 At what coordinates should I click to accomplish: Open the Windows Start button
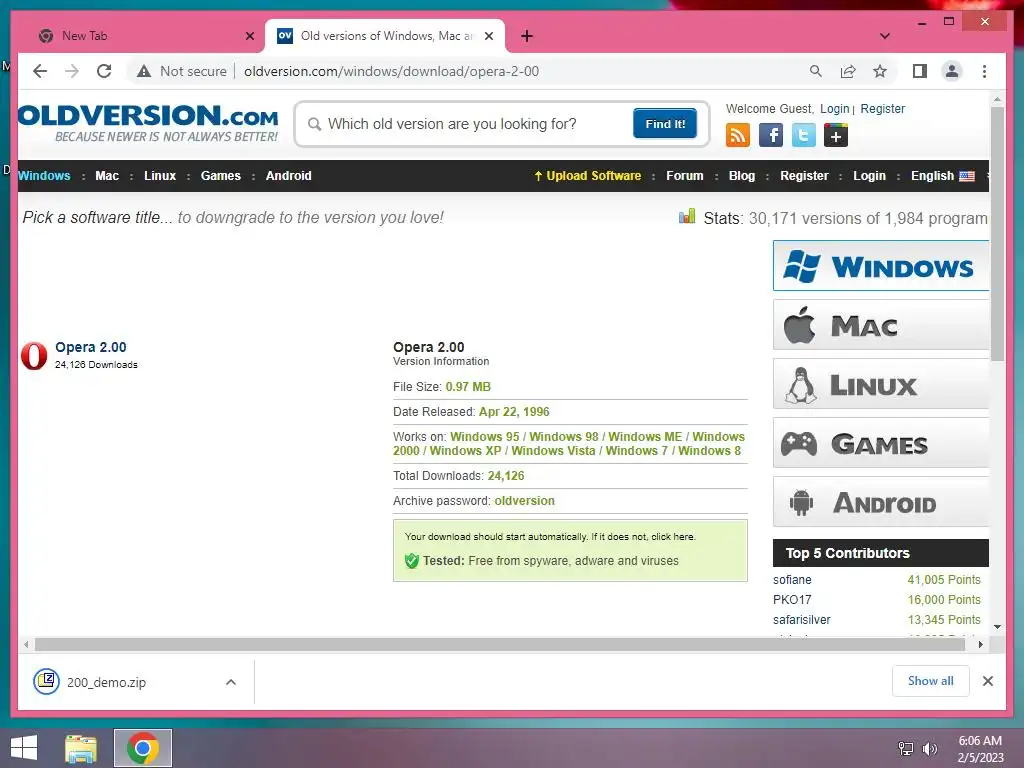pos(24,748)
